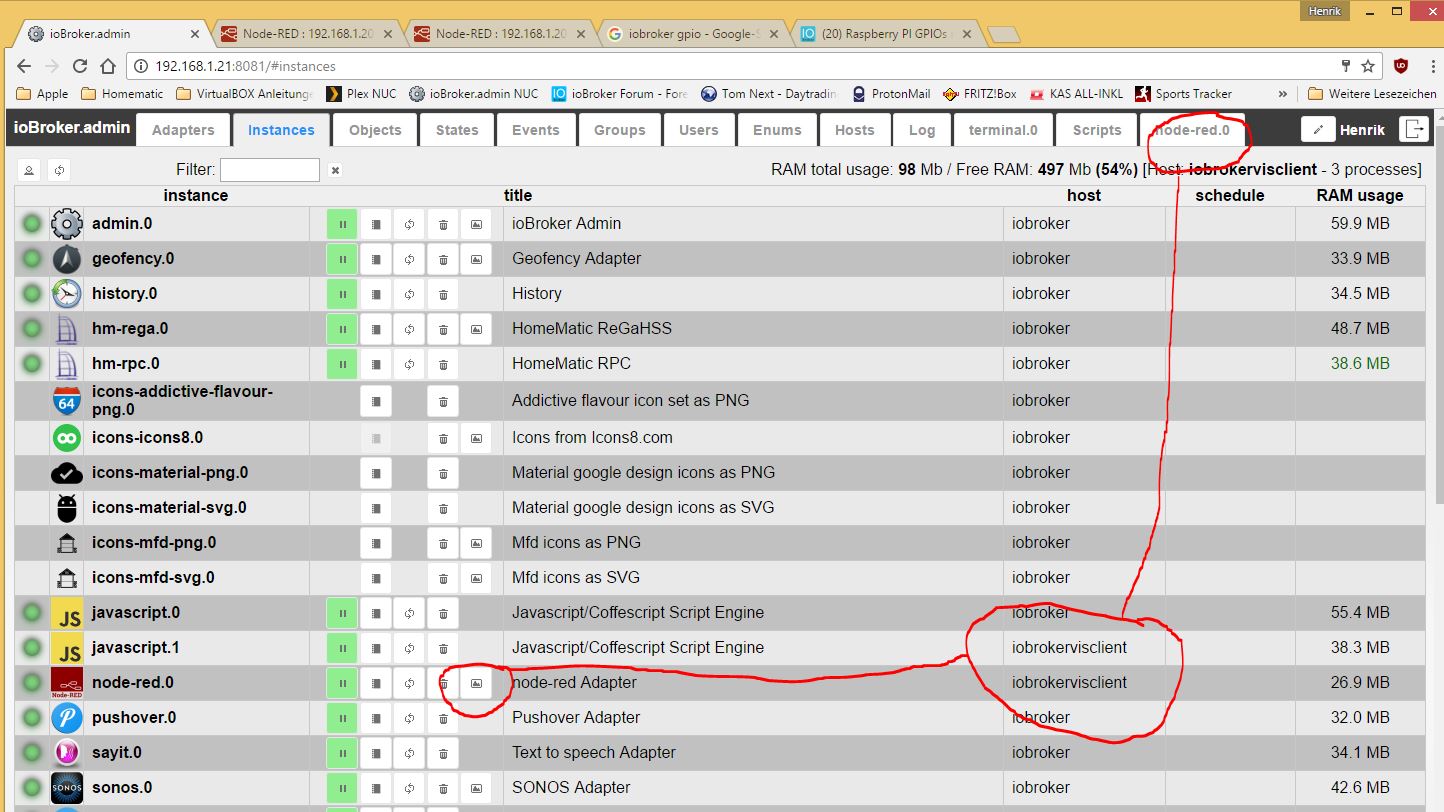
Task: Expand the Weitere Lesezeichen bookmarks folder
Action: (x=1372, y=94)
